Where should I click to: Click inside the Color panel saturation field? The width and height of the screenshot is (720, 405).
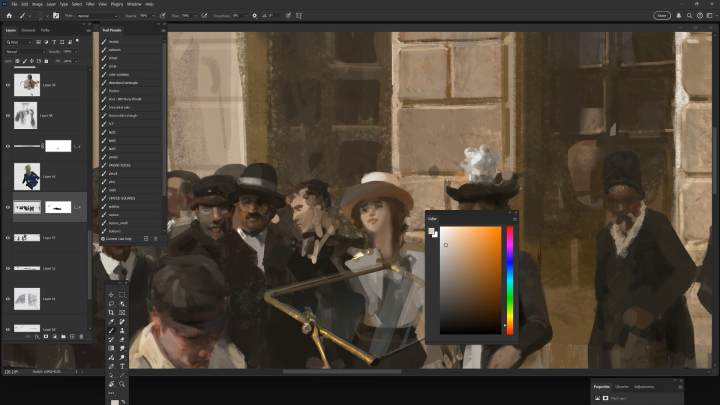click(x=471, y=280)
